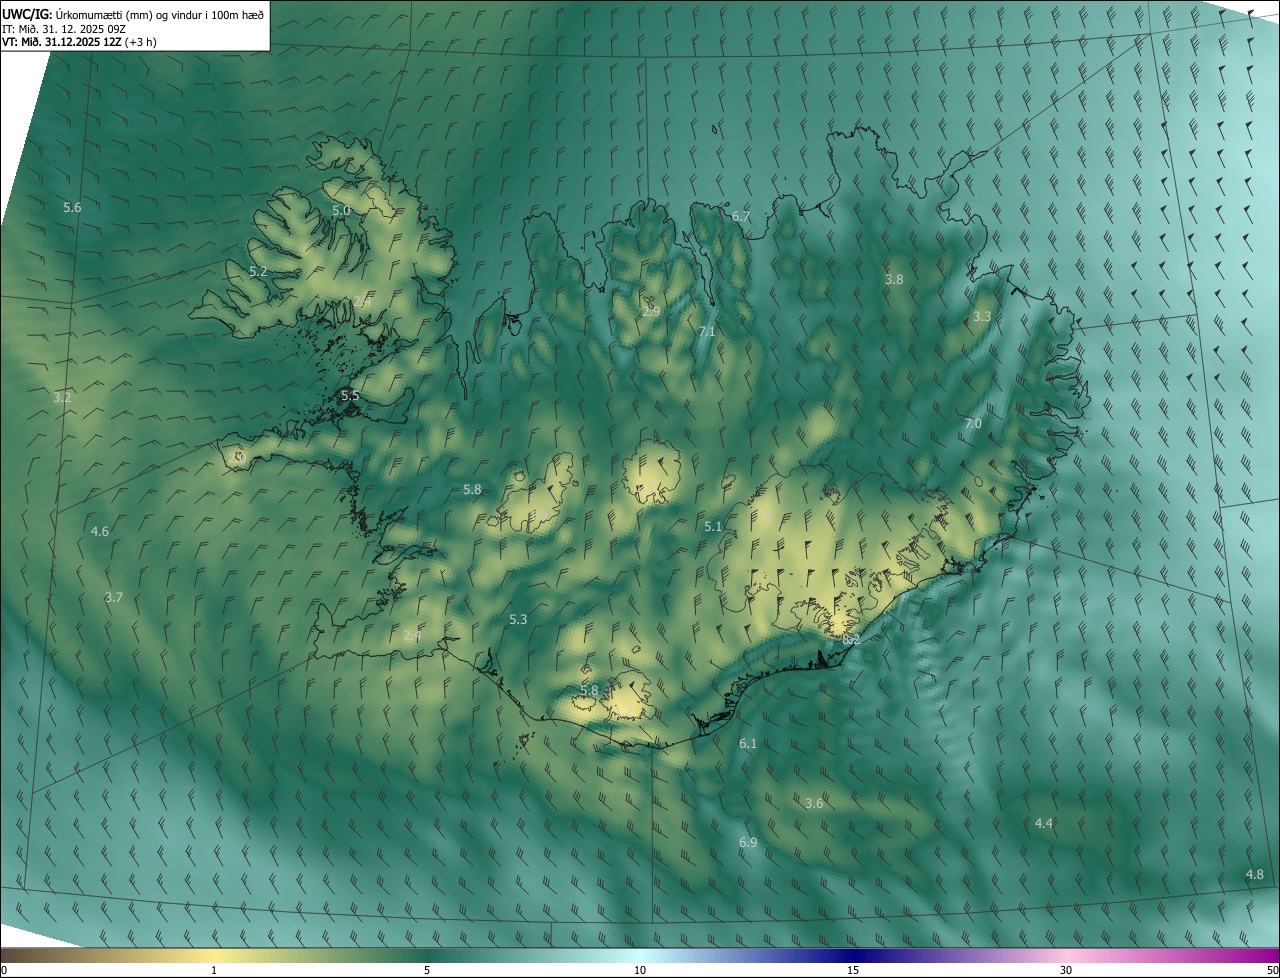
Task: Click the '4.4' value in the southeast ocean
Action: tap(1044, 823)
